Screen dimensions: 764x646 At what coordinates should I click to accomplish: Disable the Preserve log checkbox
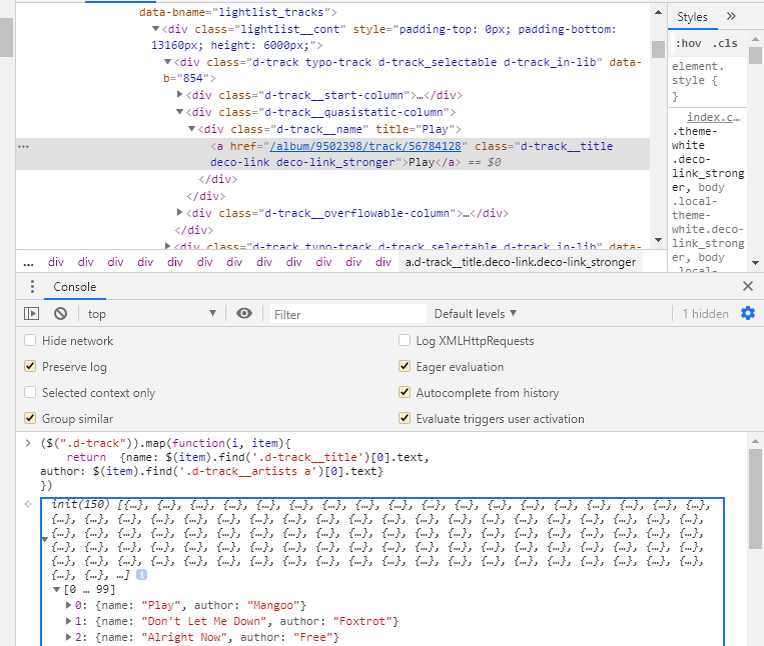(30, 366)
